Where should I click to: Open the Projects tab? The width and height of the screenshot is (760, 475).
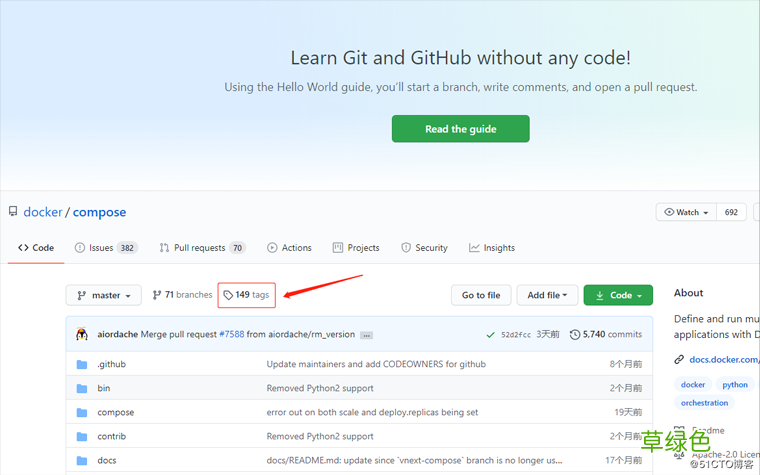356,248
